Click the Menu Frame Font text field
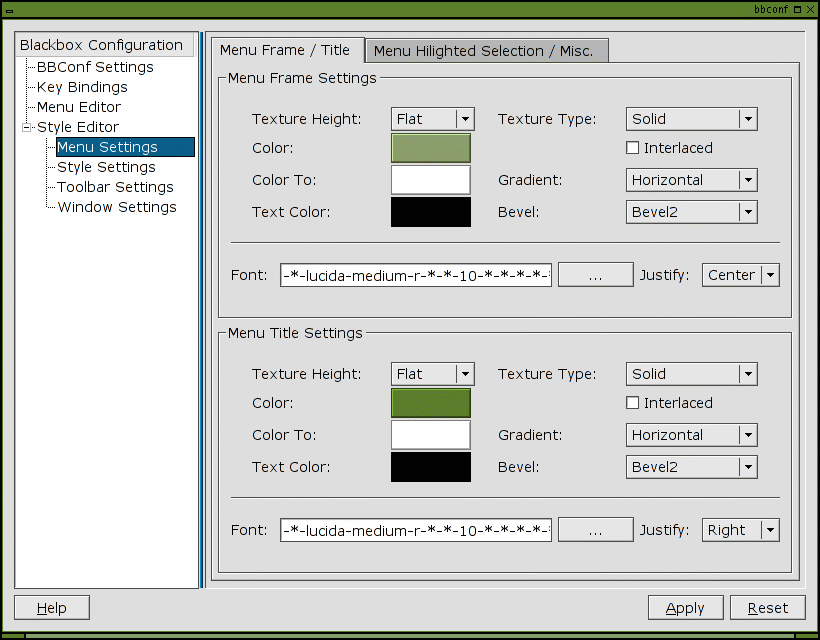820x640 pixels. coord(416,275)
